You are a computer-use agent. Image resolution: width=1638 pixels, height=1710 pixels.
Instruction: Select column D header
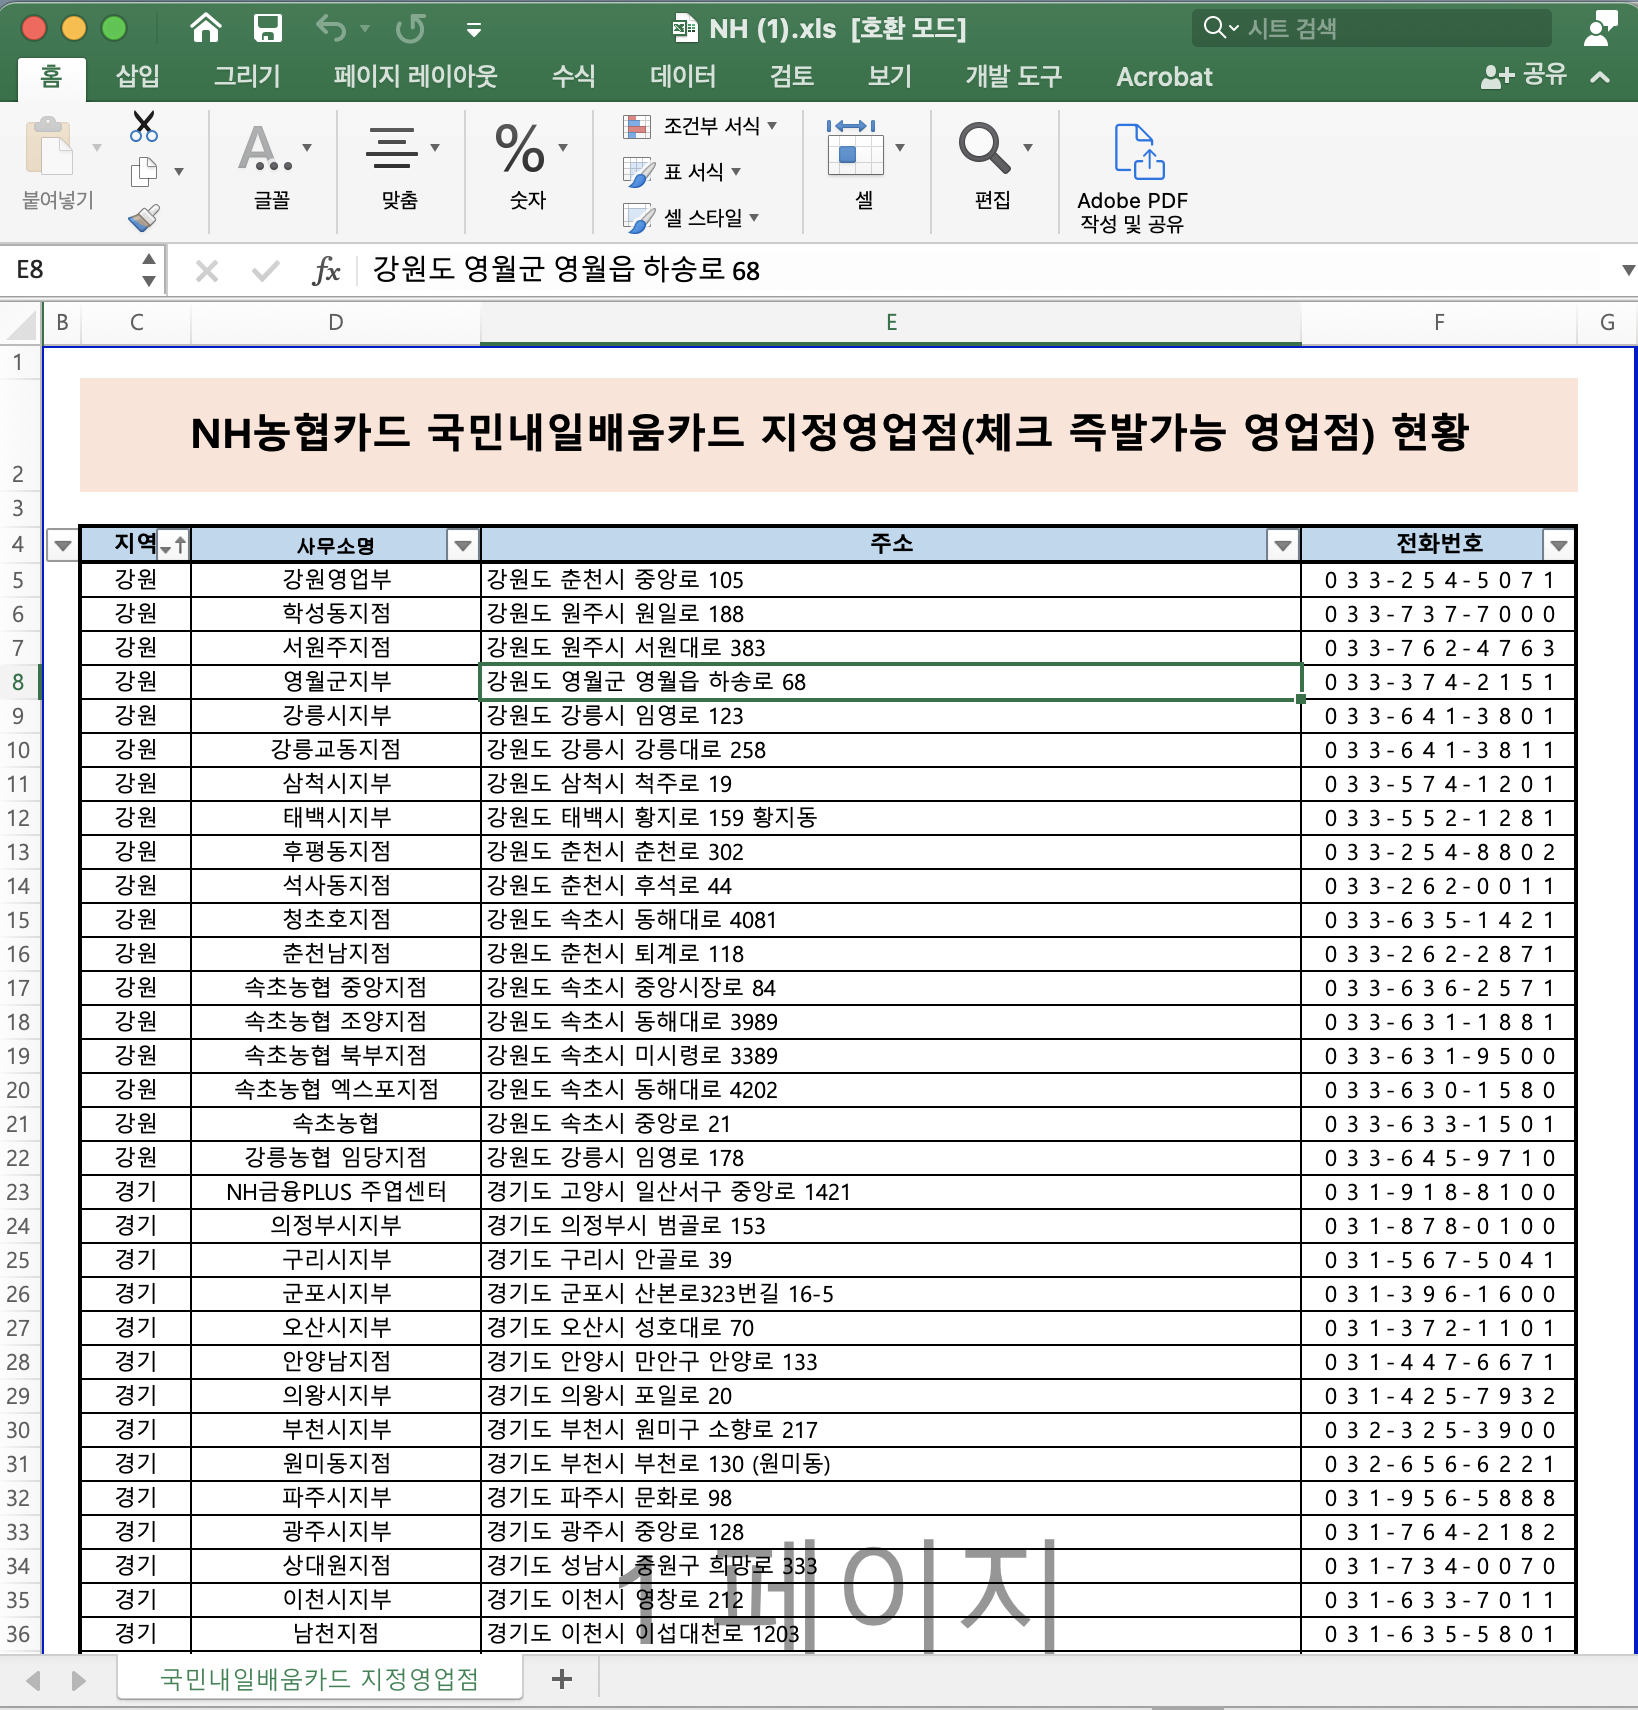click(335, 323)
